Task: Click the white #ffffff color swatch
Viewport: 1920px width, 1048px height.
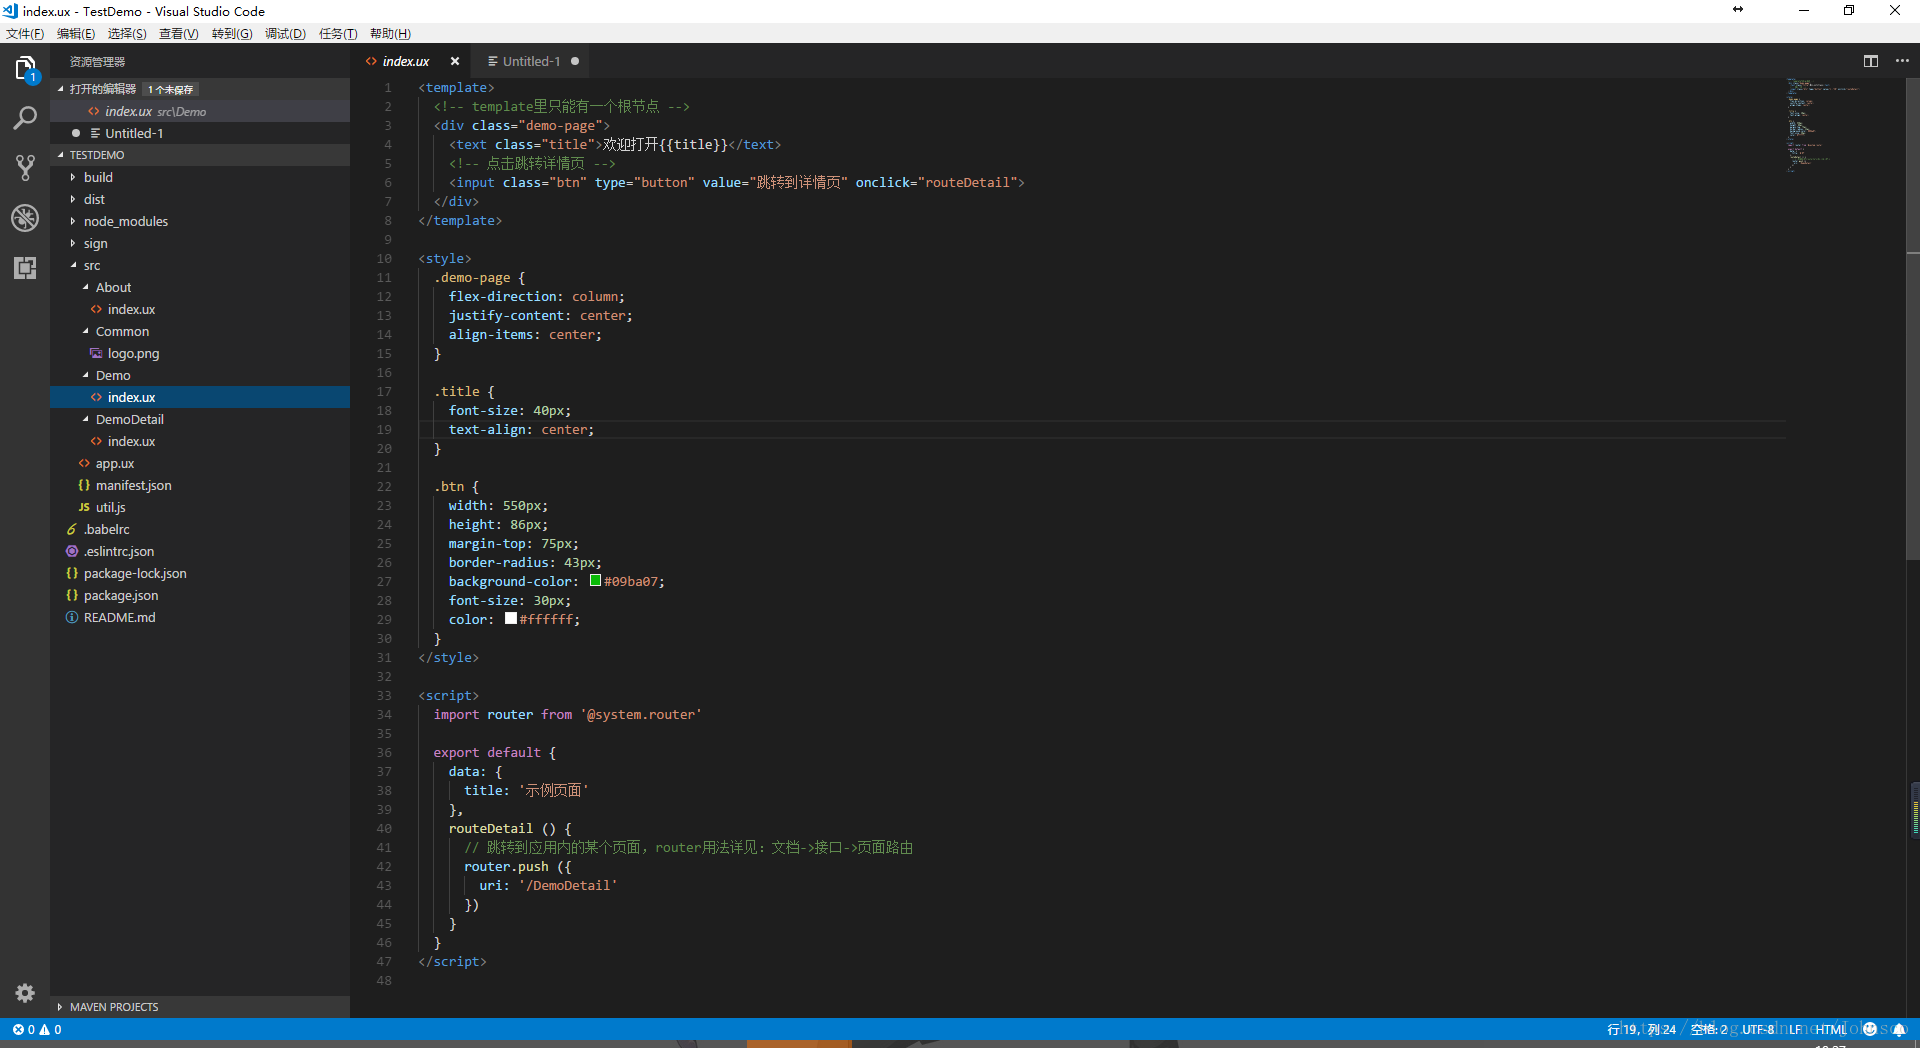Action: tap(511, 618)
